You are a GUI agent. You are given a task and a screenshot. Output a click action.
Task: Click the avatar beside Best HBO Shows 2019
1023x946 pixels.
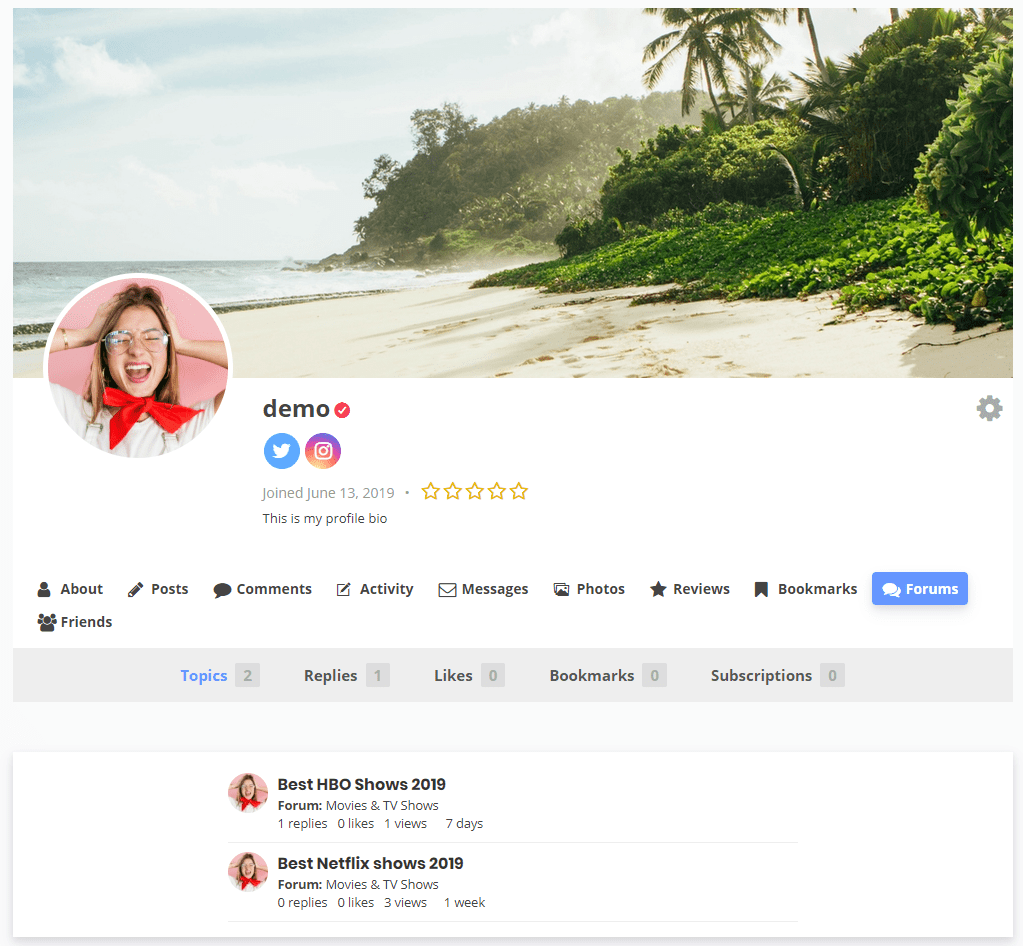pyautogui.click(x=248, y=793)
